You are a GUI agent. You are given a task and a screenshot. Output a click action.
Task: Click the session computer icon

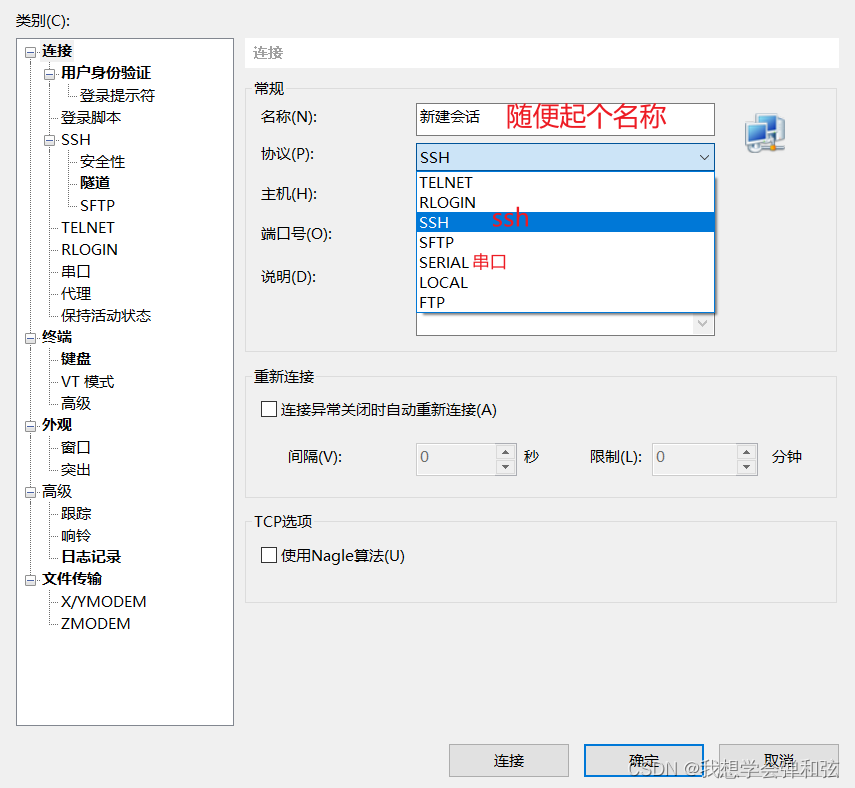765,134
